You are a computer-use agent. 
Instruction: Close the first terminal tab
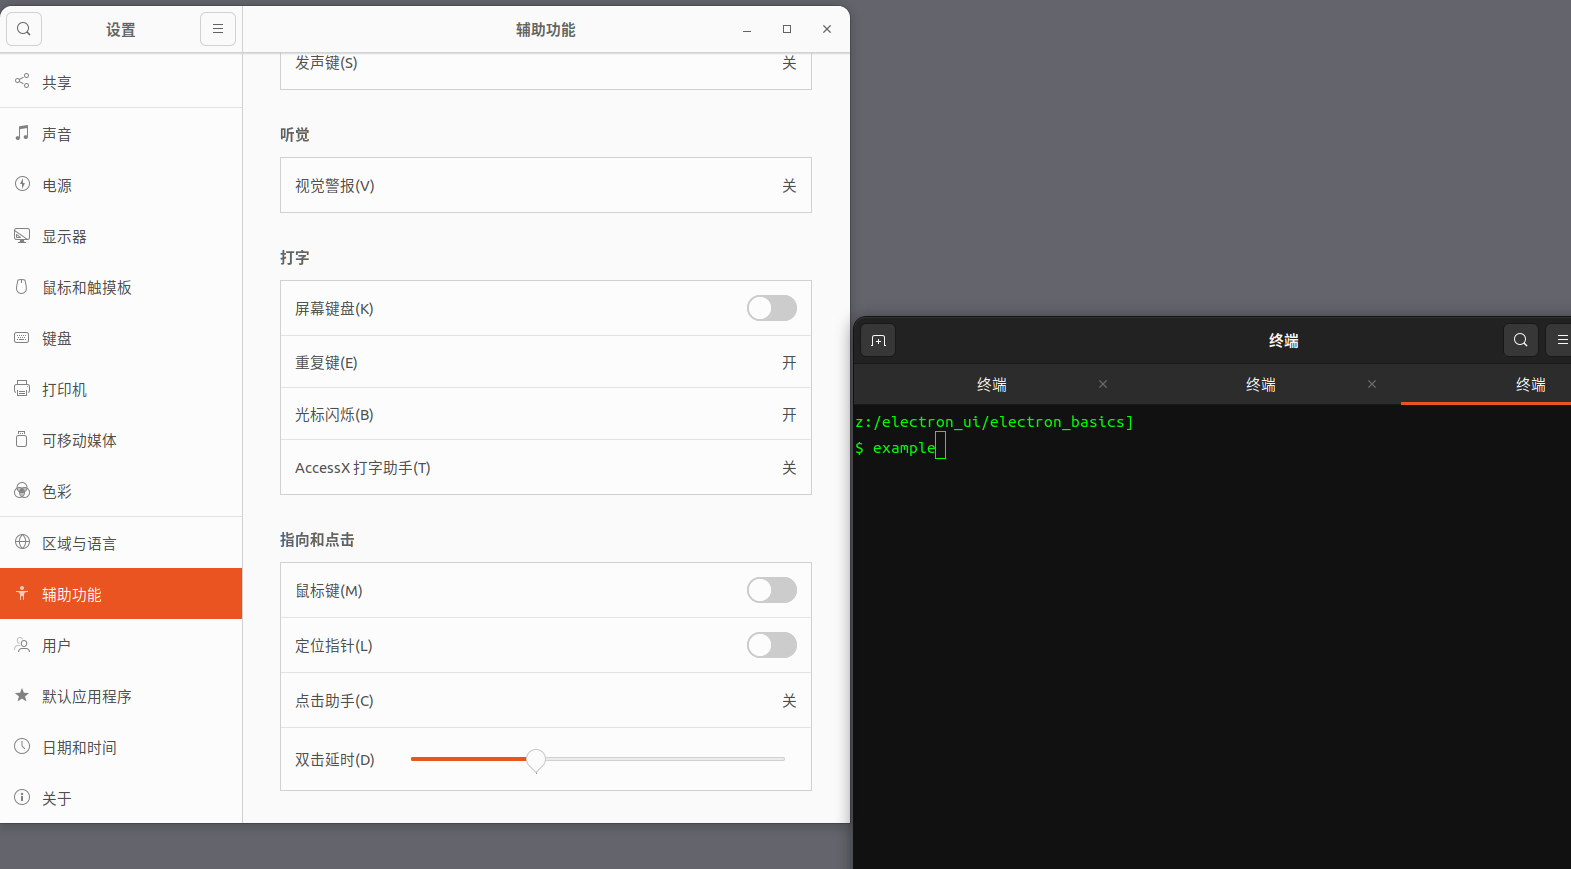click(x=1103, y=384)
